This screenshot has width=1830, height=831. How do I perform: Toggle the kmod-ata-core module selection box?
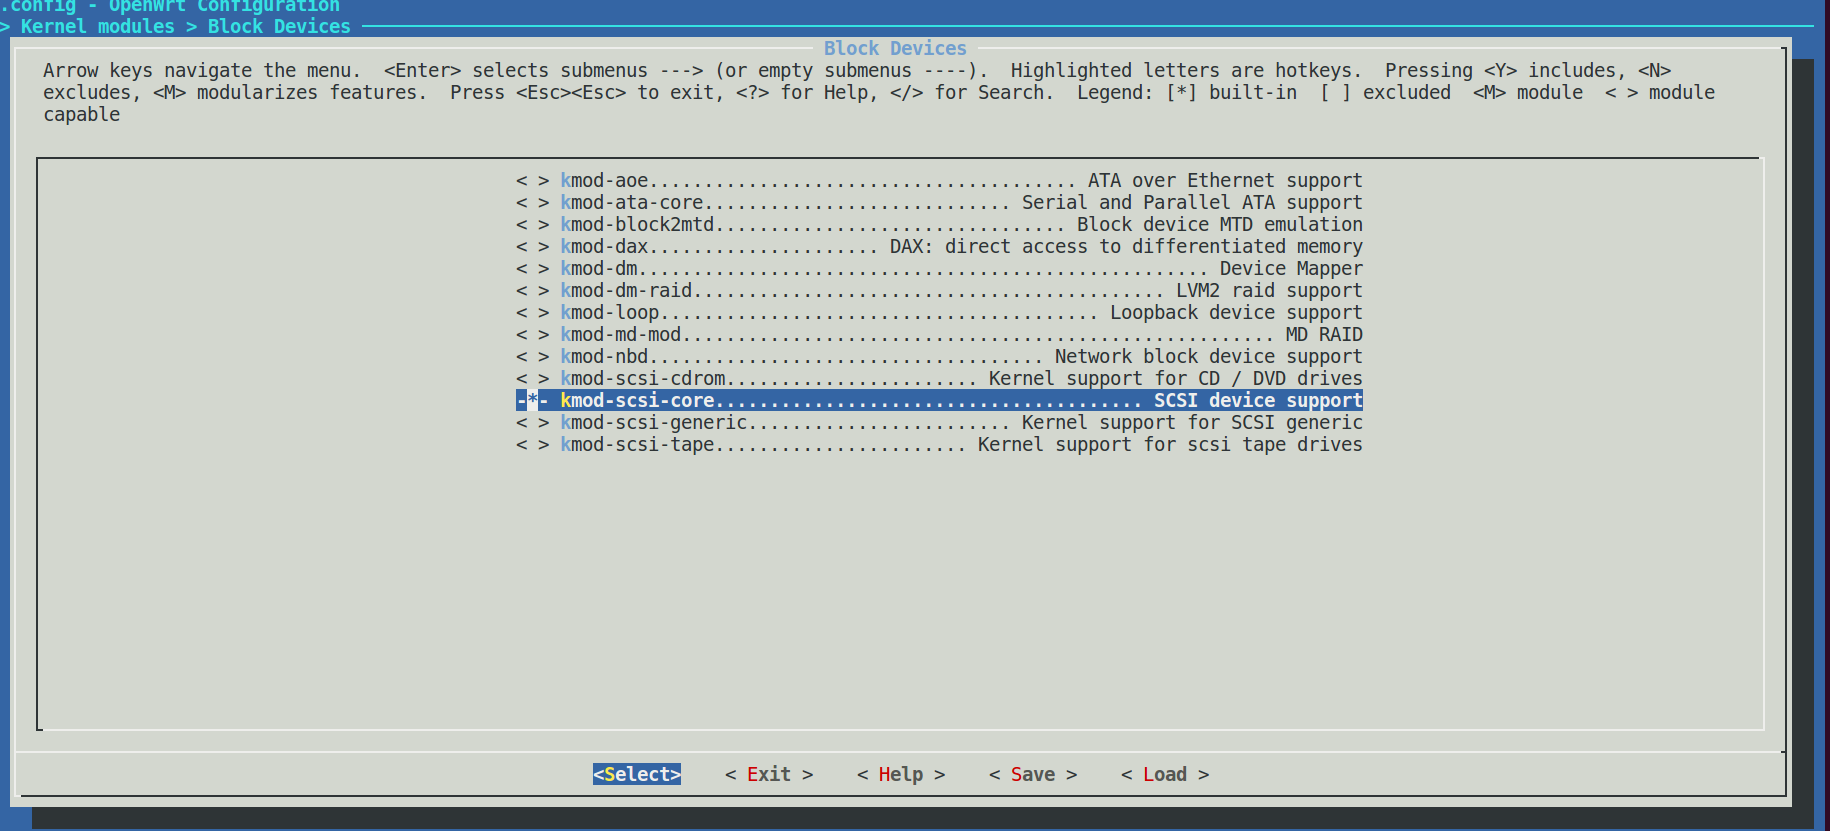[533, 203]
